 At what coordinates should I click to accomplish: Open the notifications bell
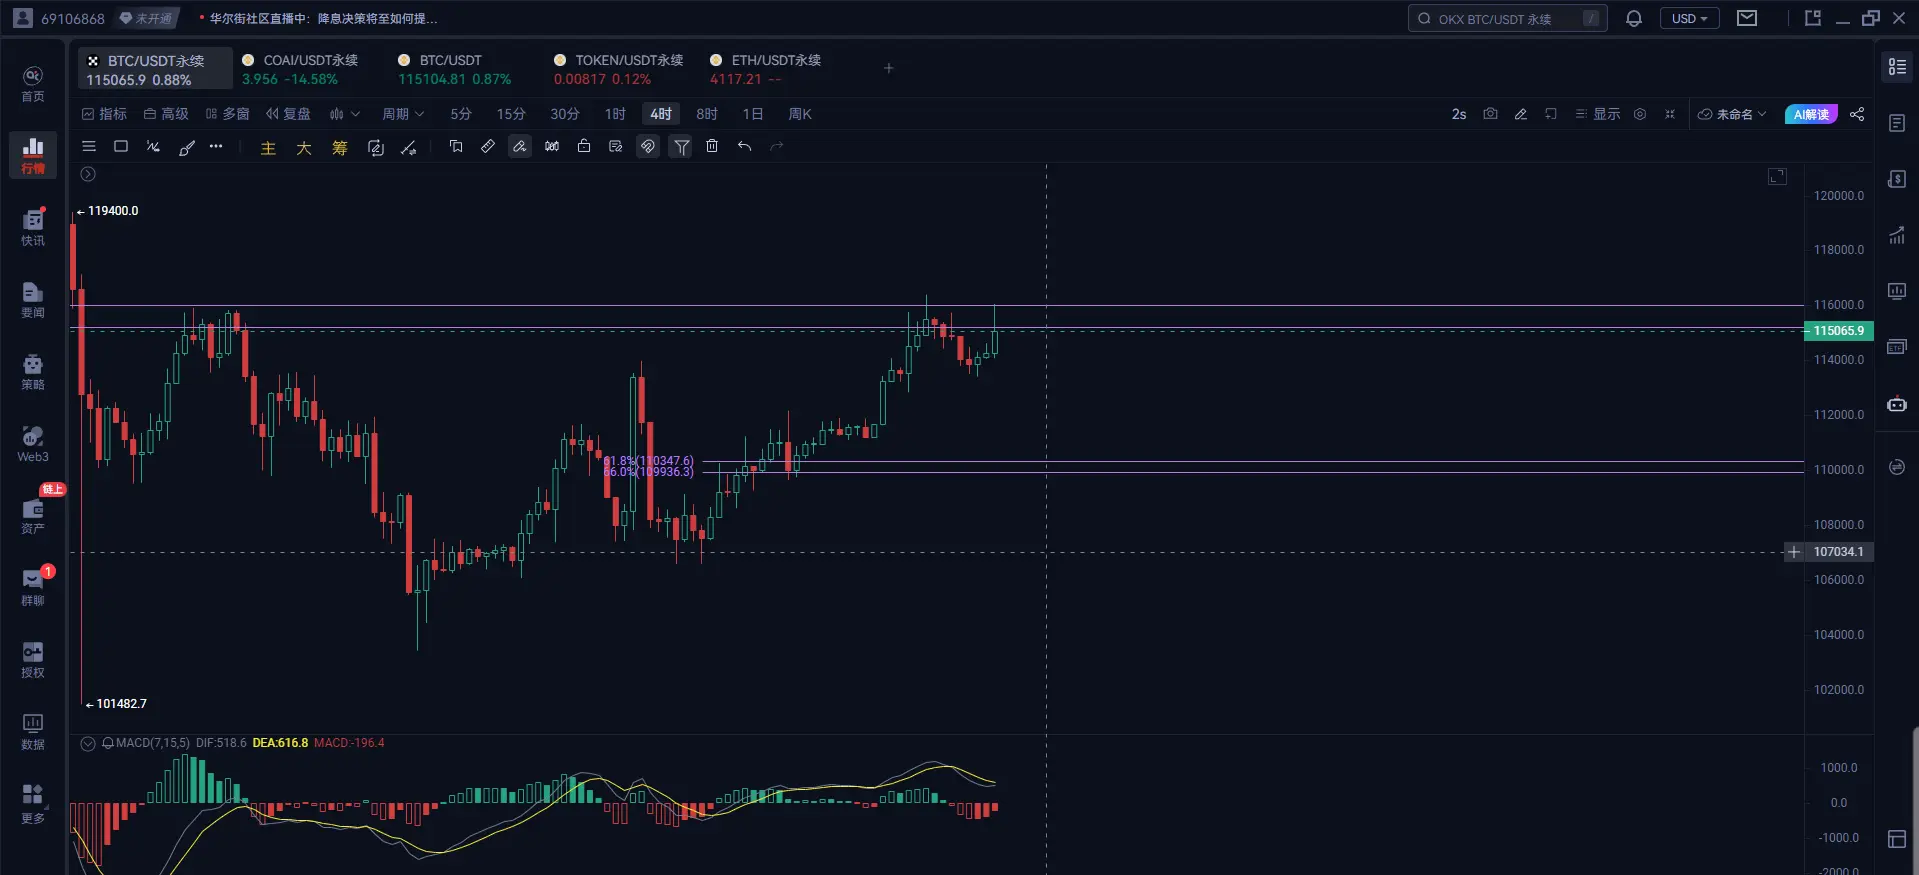coord(1634,18)
